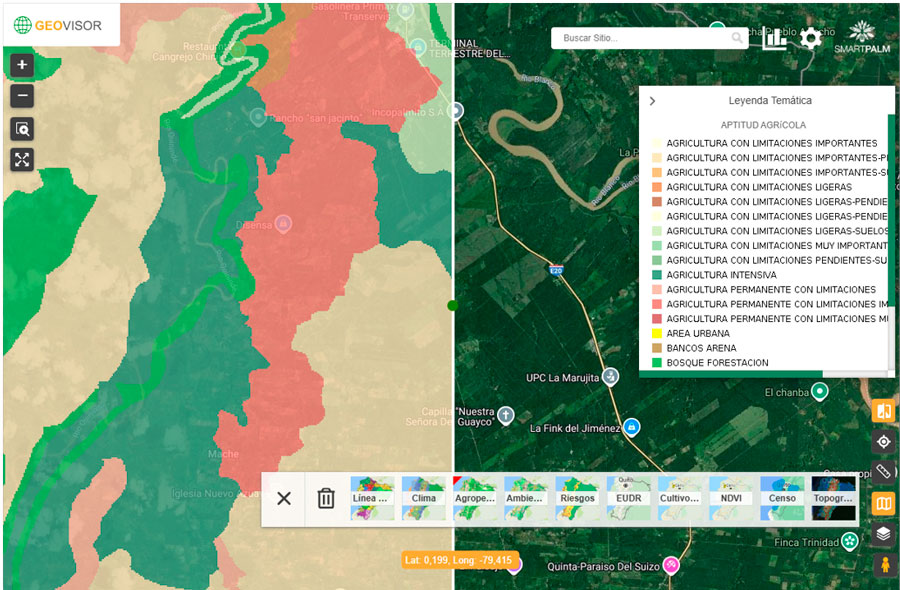Zoom in with the plus button
This screenshot has height=590, width=900.
(22, 65)
